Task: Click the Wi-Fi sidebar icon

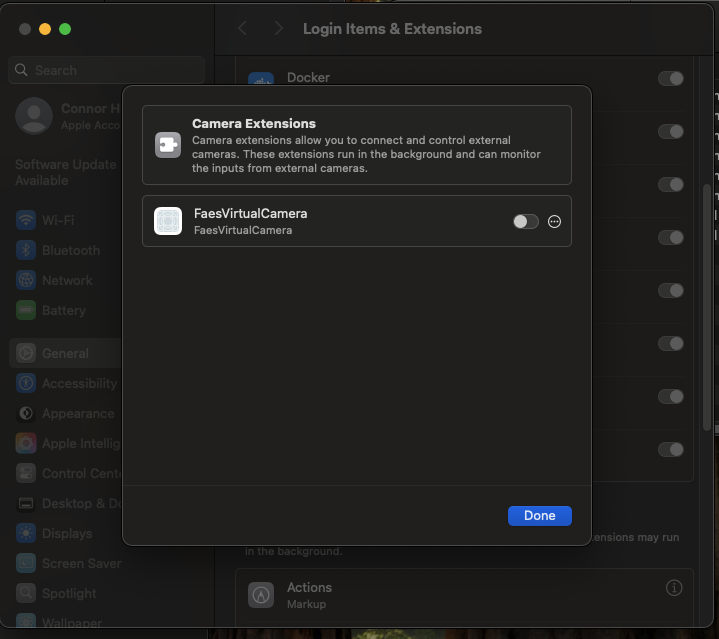Action: (26, 220)
